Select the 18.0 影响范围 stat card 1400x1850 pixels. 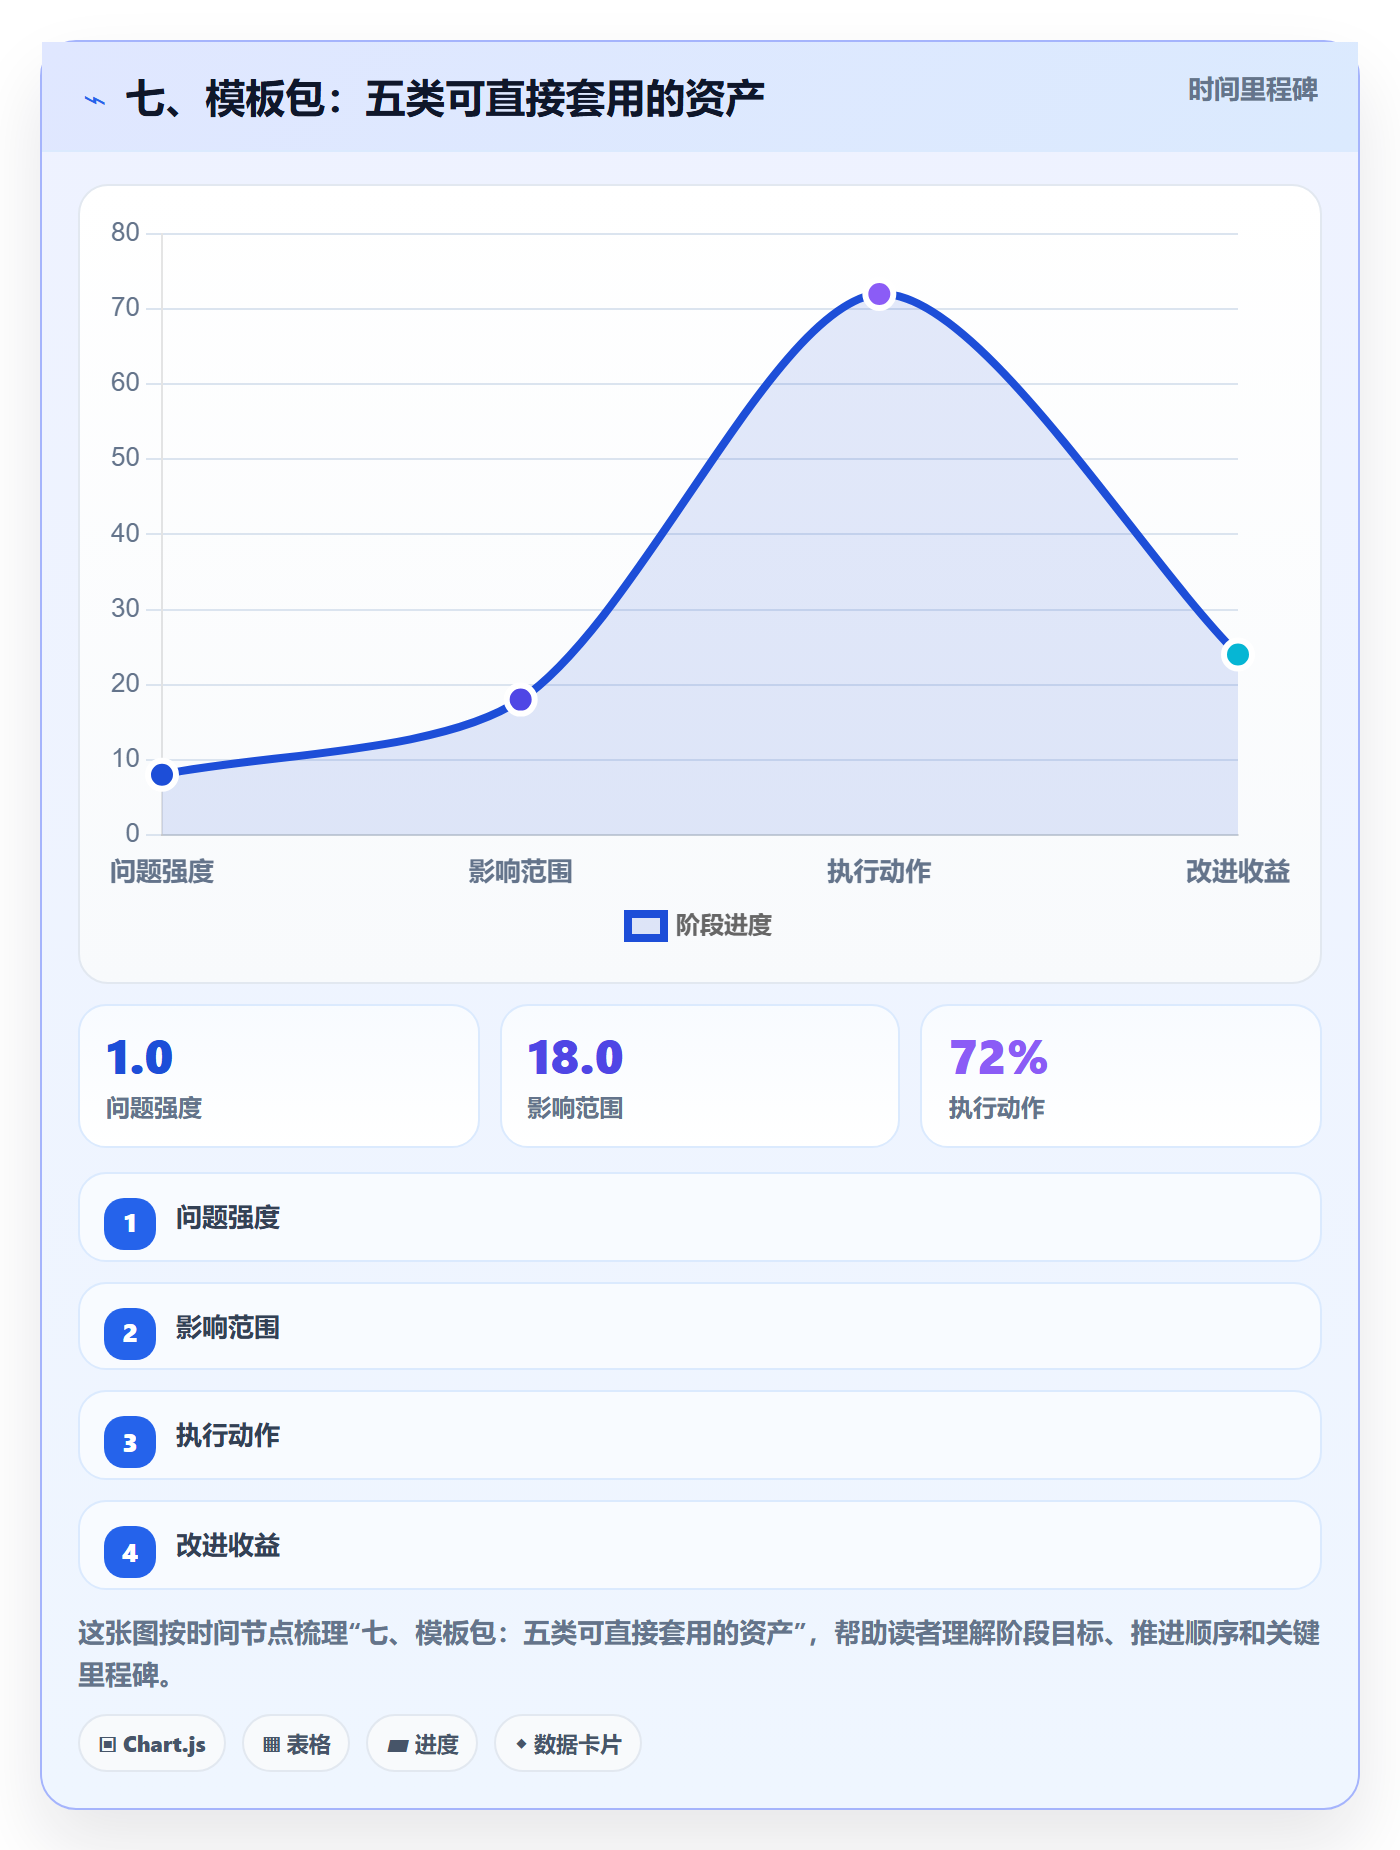tap(700, 1076)
